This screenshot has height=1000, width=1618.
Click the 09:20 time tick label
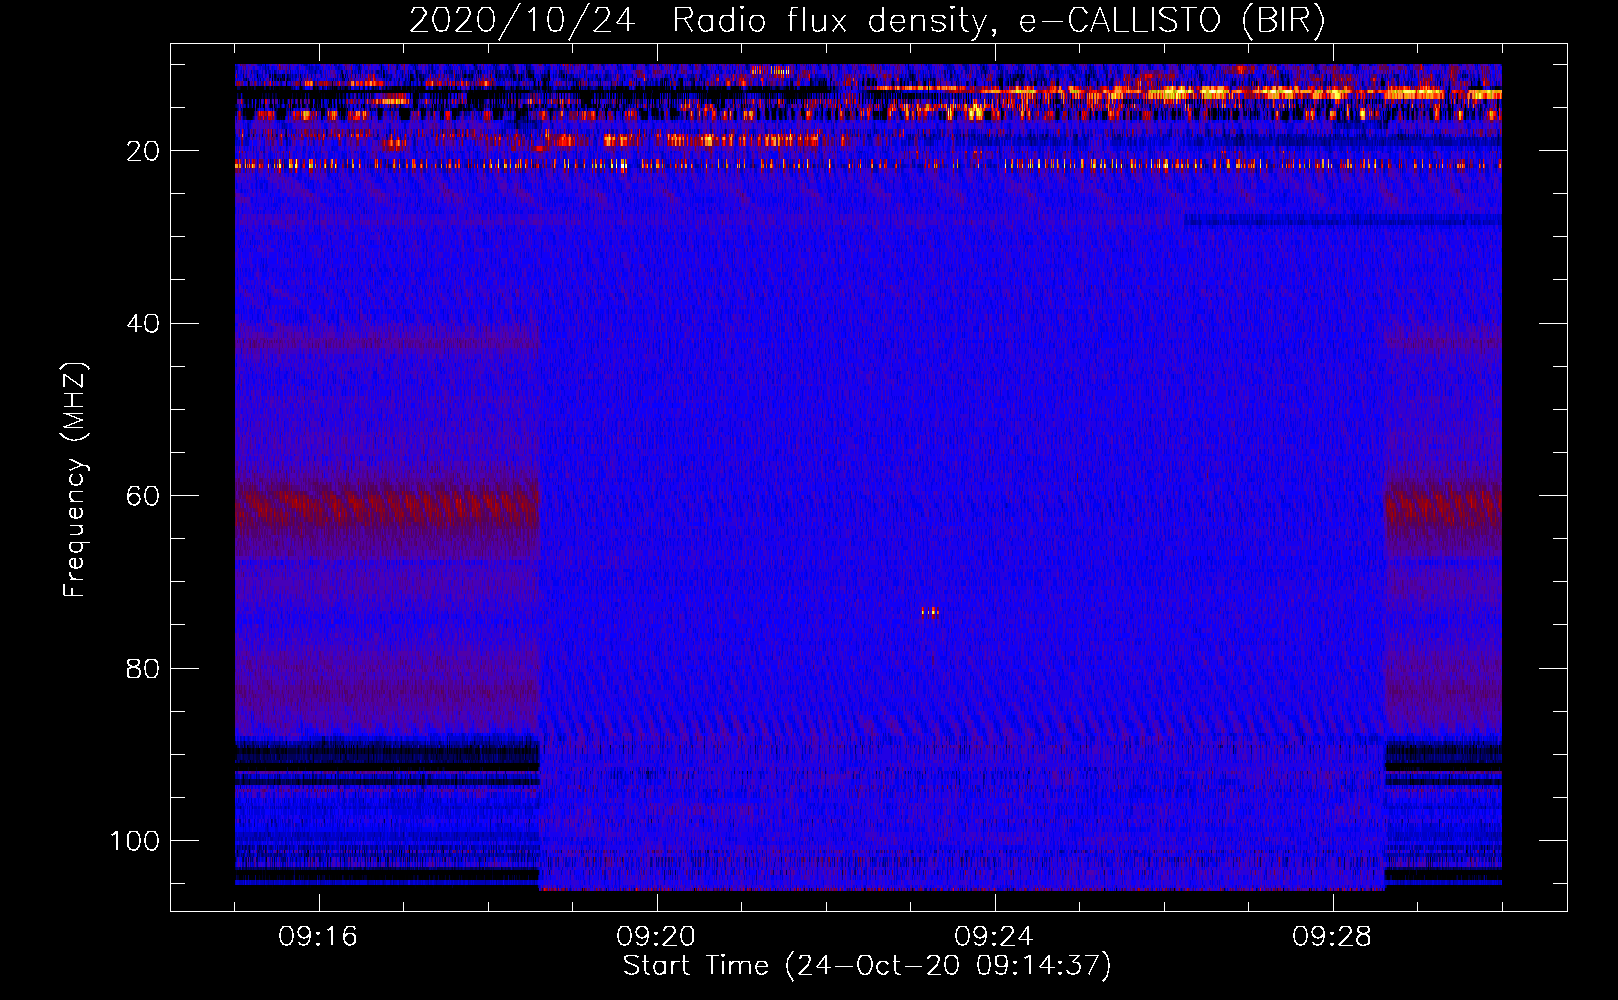656,937
